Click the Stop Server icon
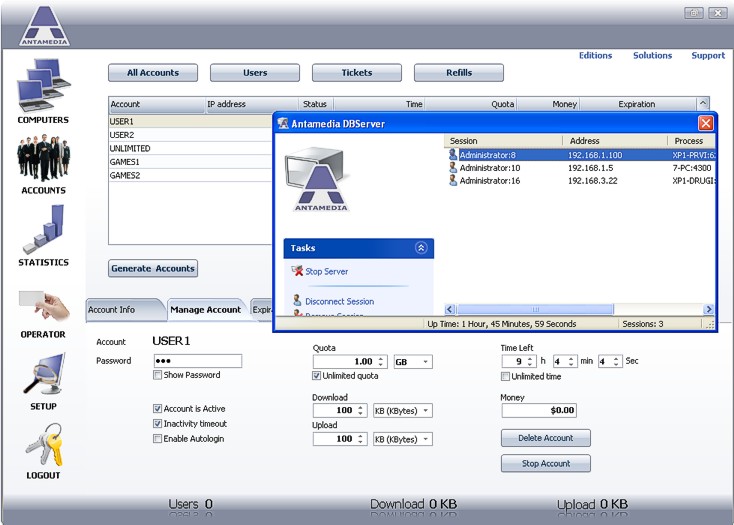The width and height of the screenshot is (734, 525). point(297,270)
